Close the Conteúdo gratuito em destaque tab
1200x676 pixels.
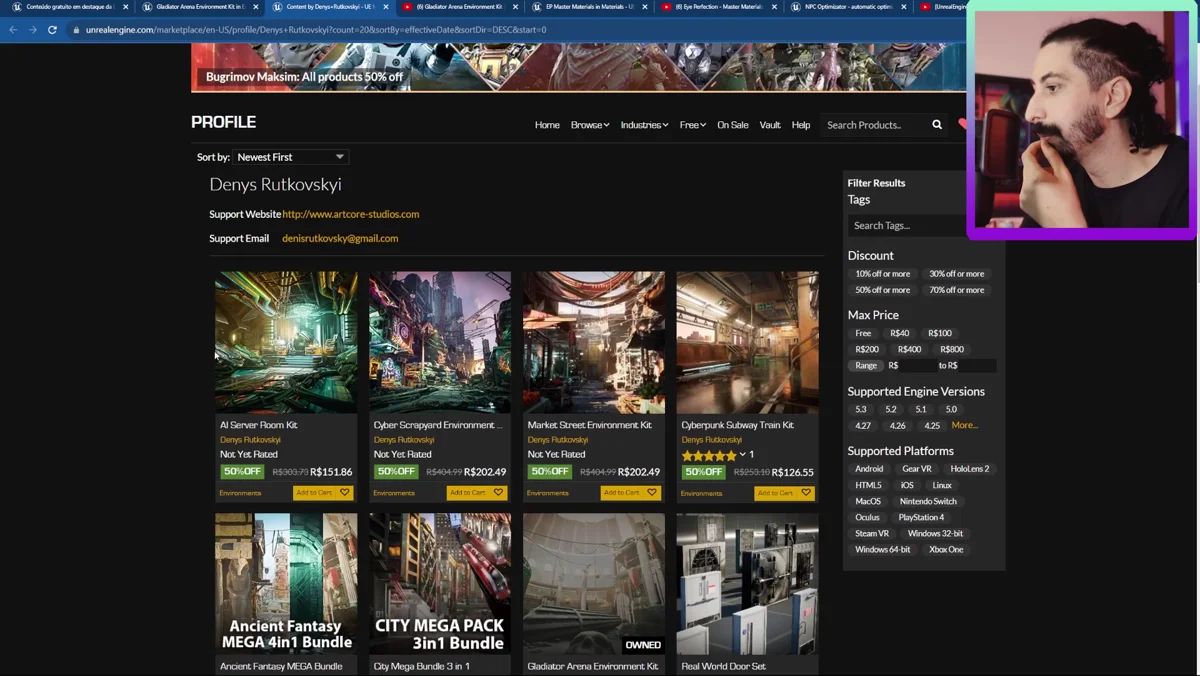125,7
